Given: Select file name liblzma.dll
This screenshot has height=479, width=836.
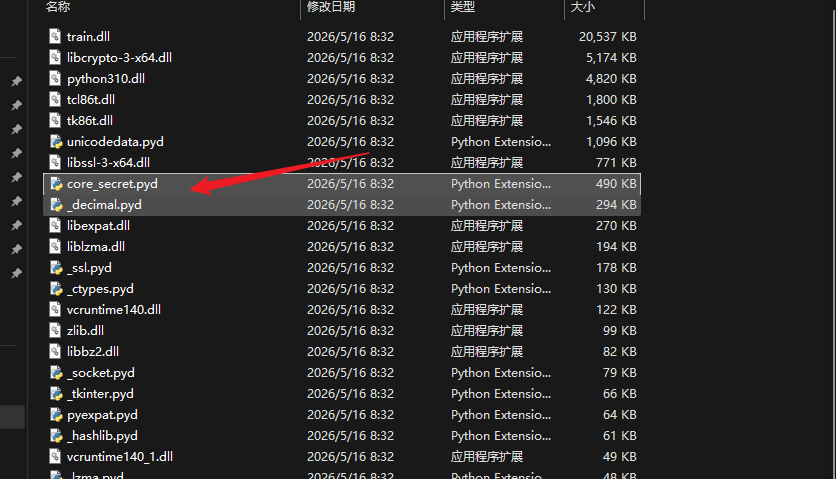Looking at the screenshot, I should 96,246.
